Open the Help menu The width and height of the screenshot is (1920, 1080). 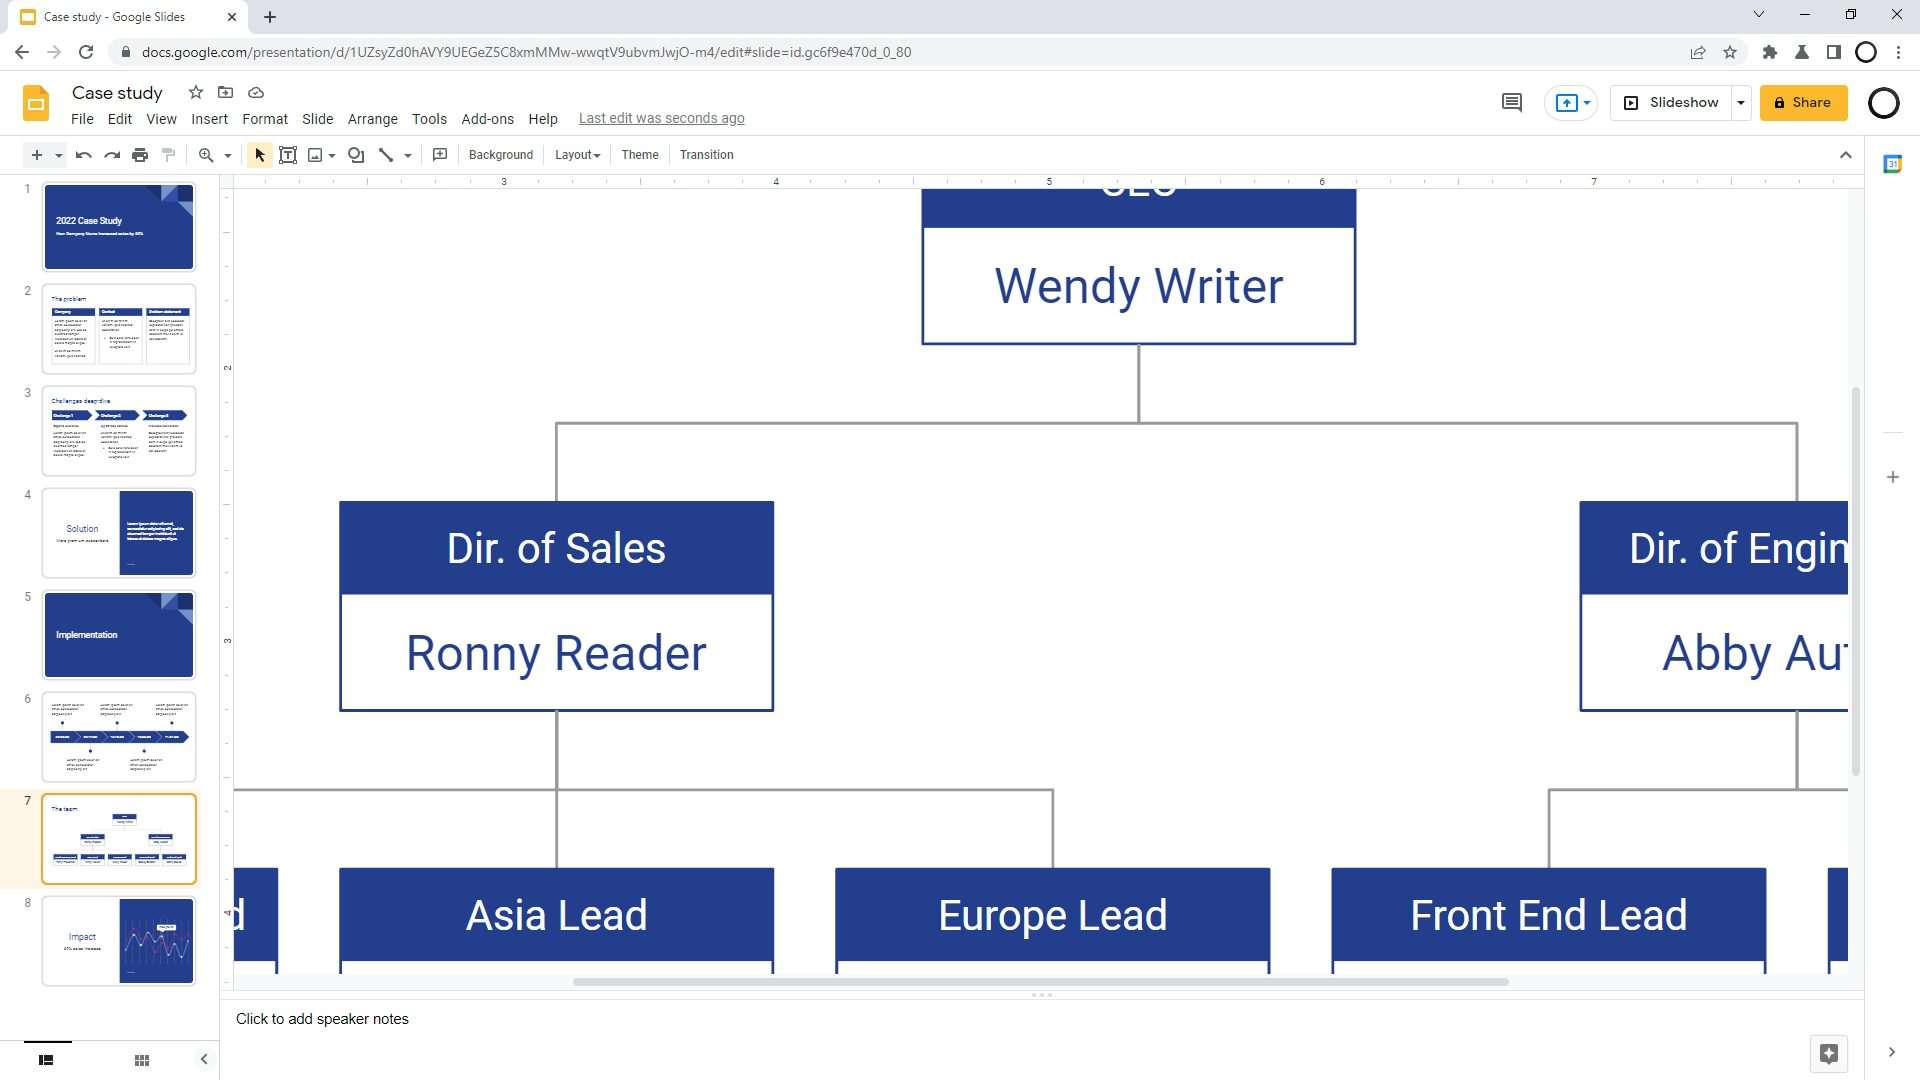click(543, 119)
